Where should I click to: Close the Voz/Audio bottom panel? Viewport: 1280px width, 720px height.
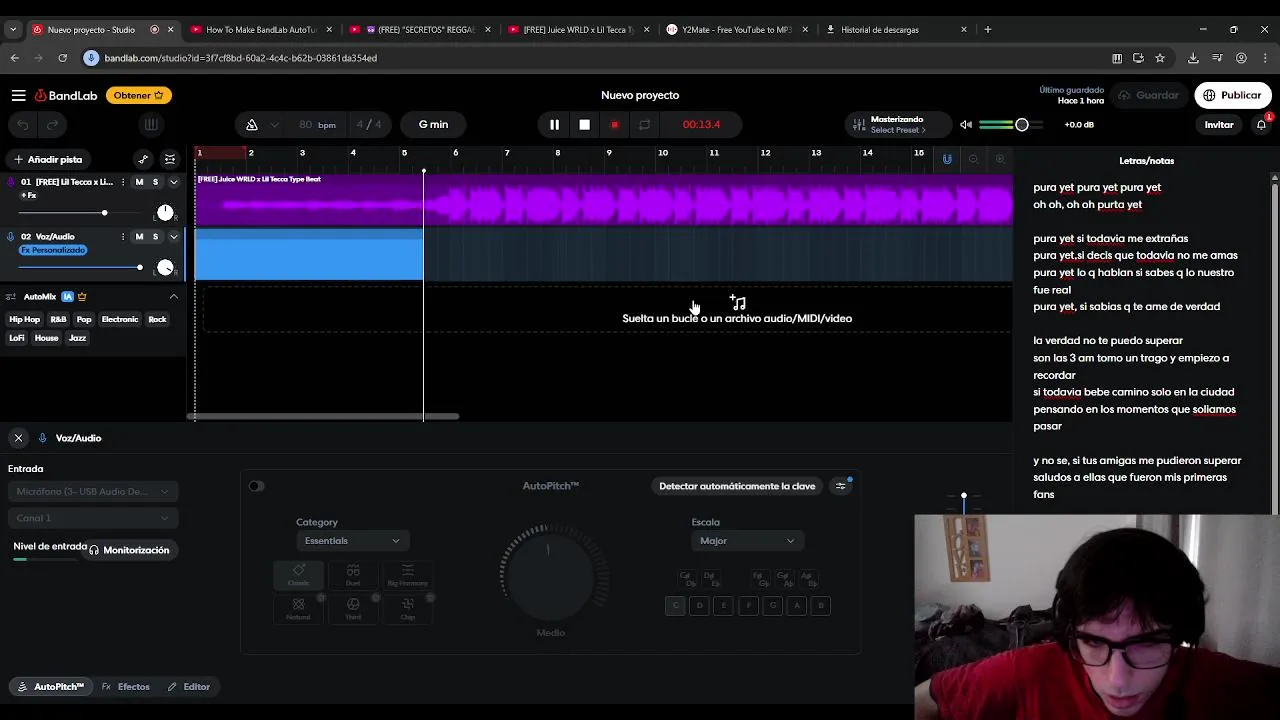pos(18,438)
